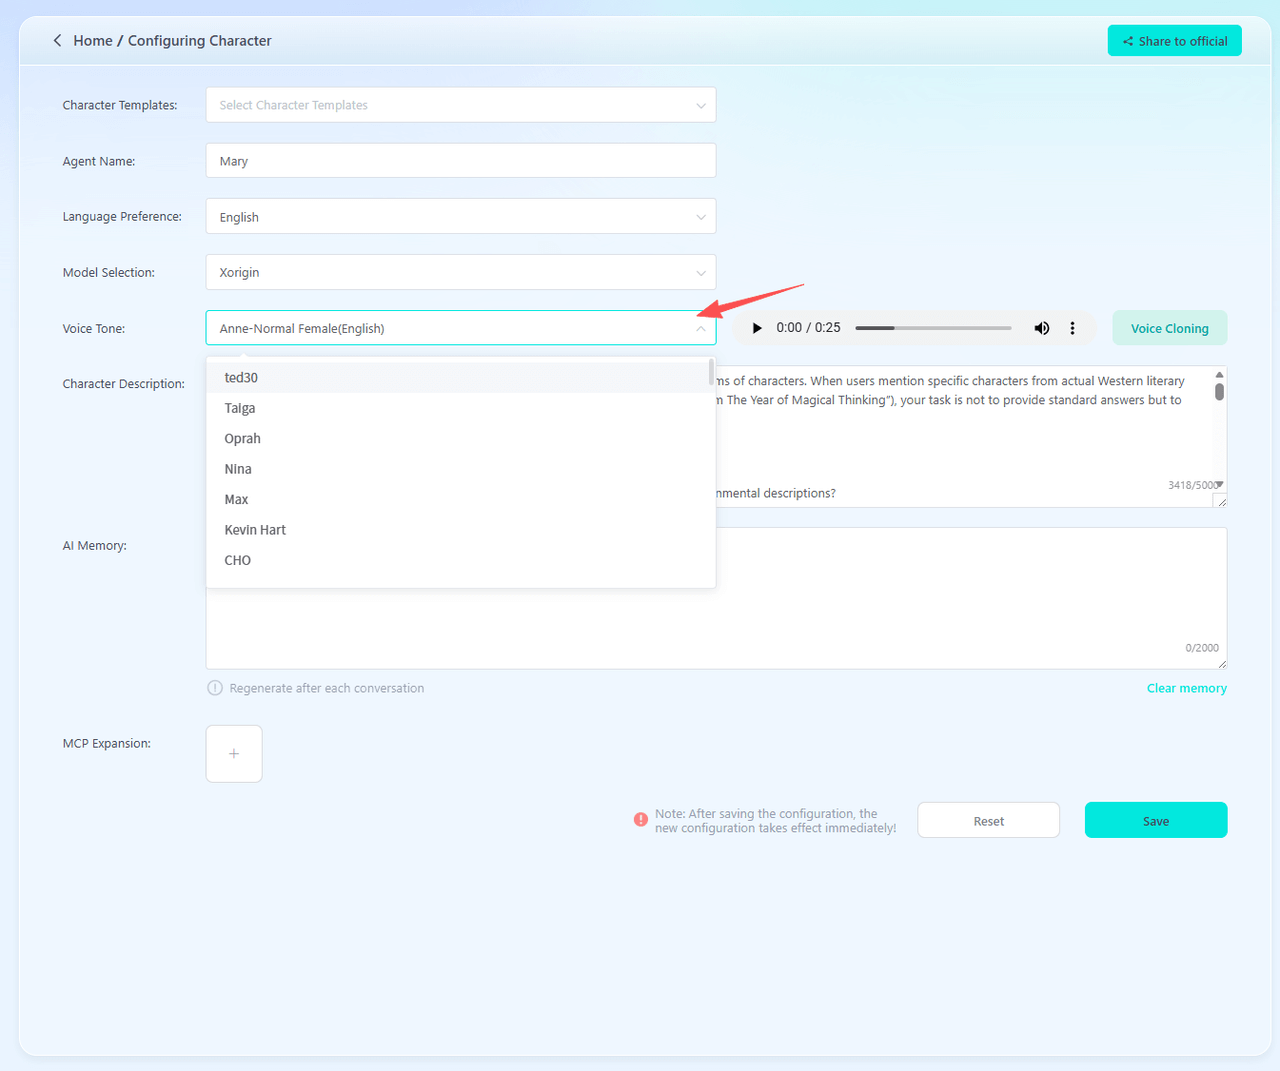
Task: Click the back arrow beside Home
Action: tap(57, 41)
